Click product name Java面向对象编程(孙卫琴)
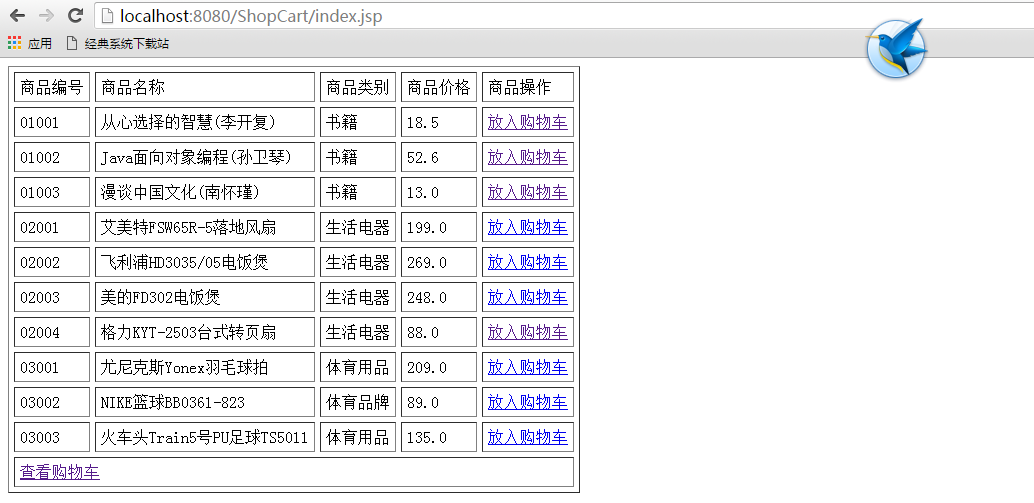This screenshot has width=1034, height=503. pyautogui.click(x=196, y=157)
